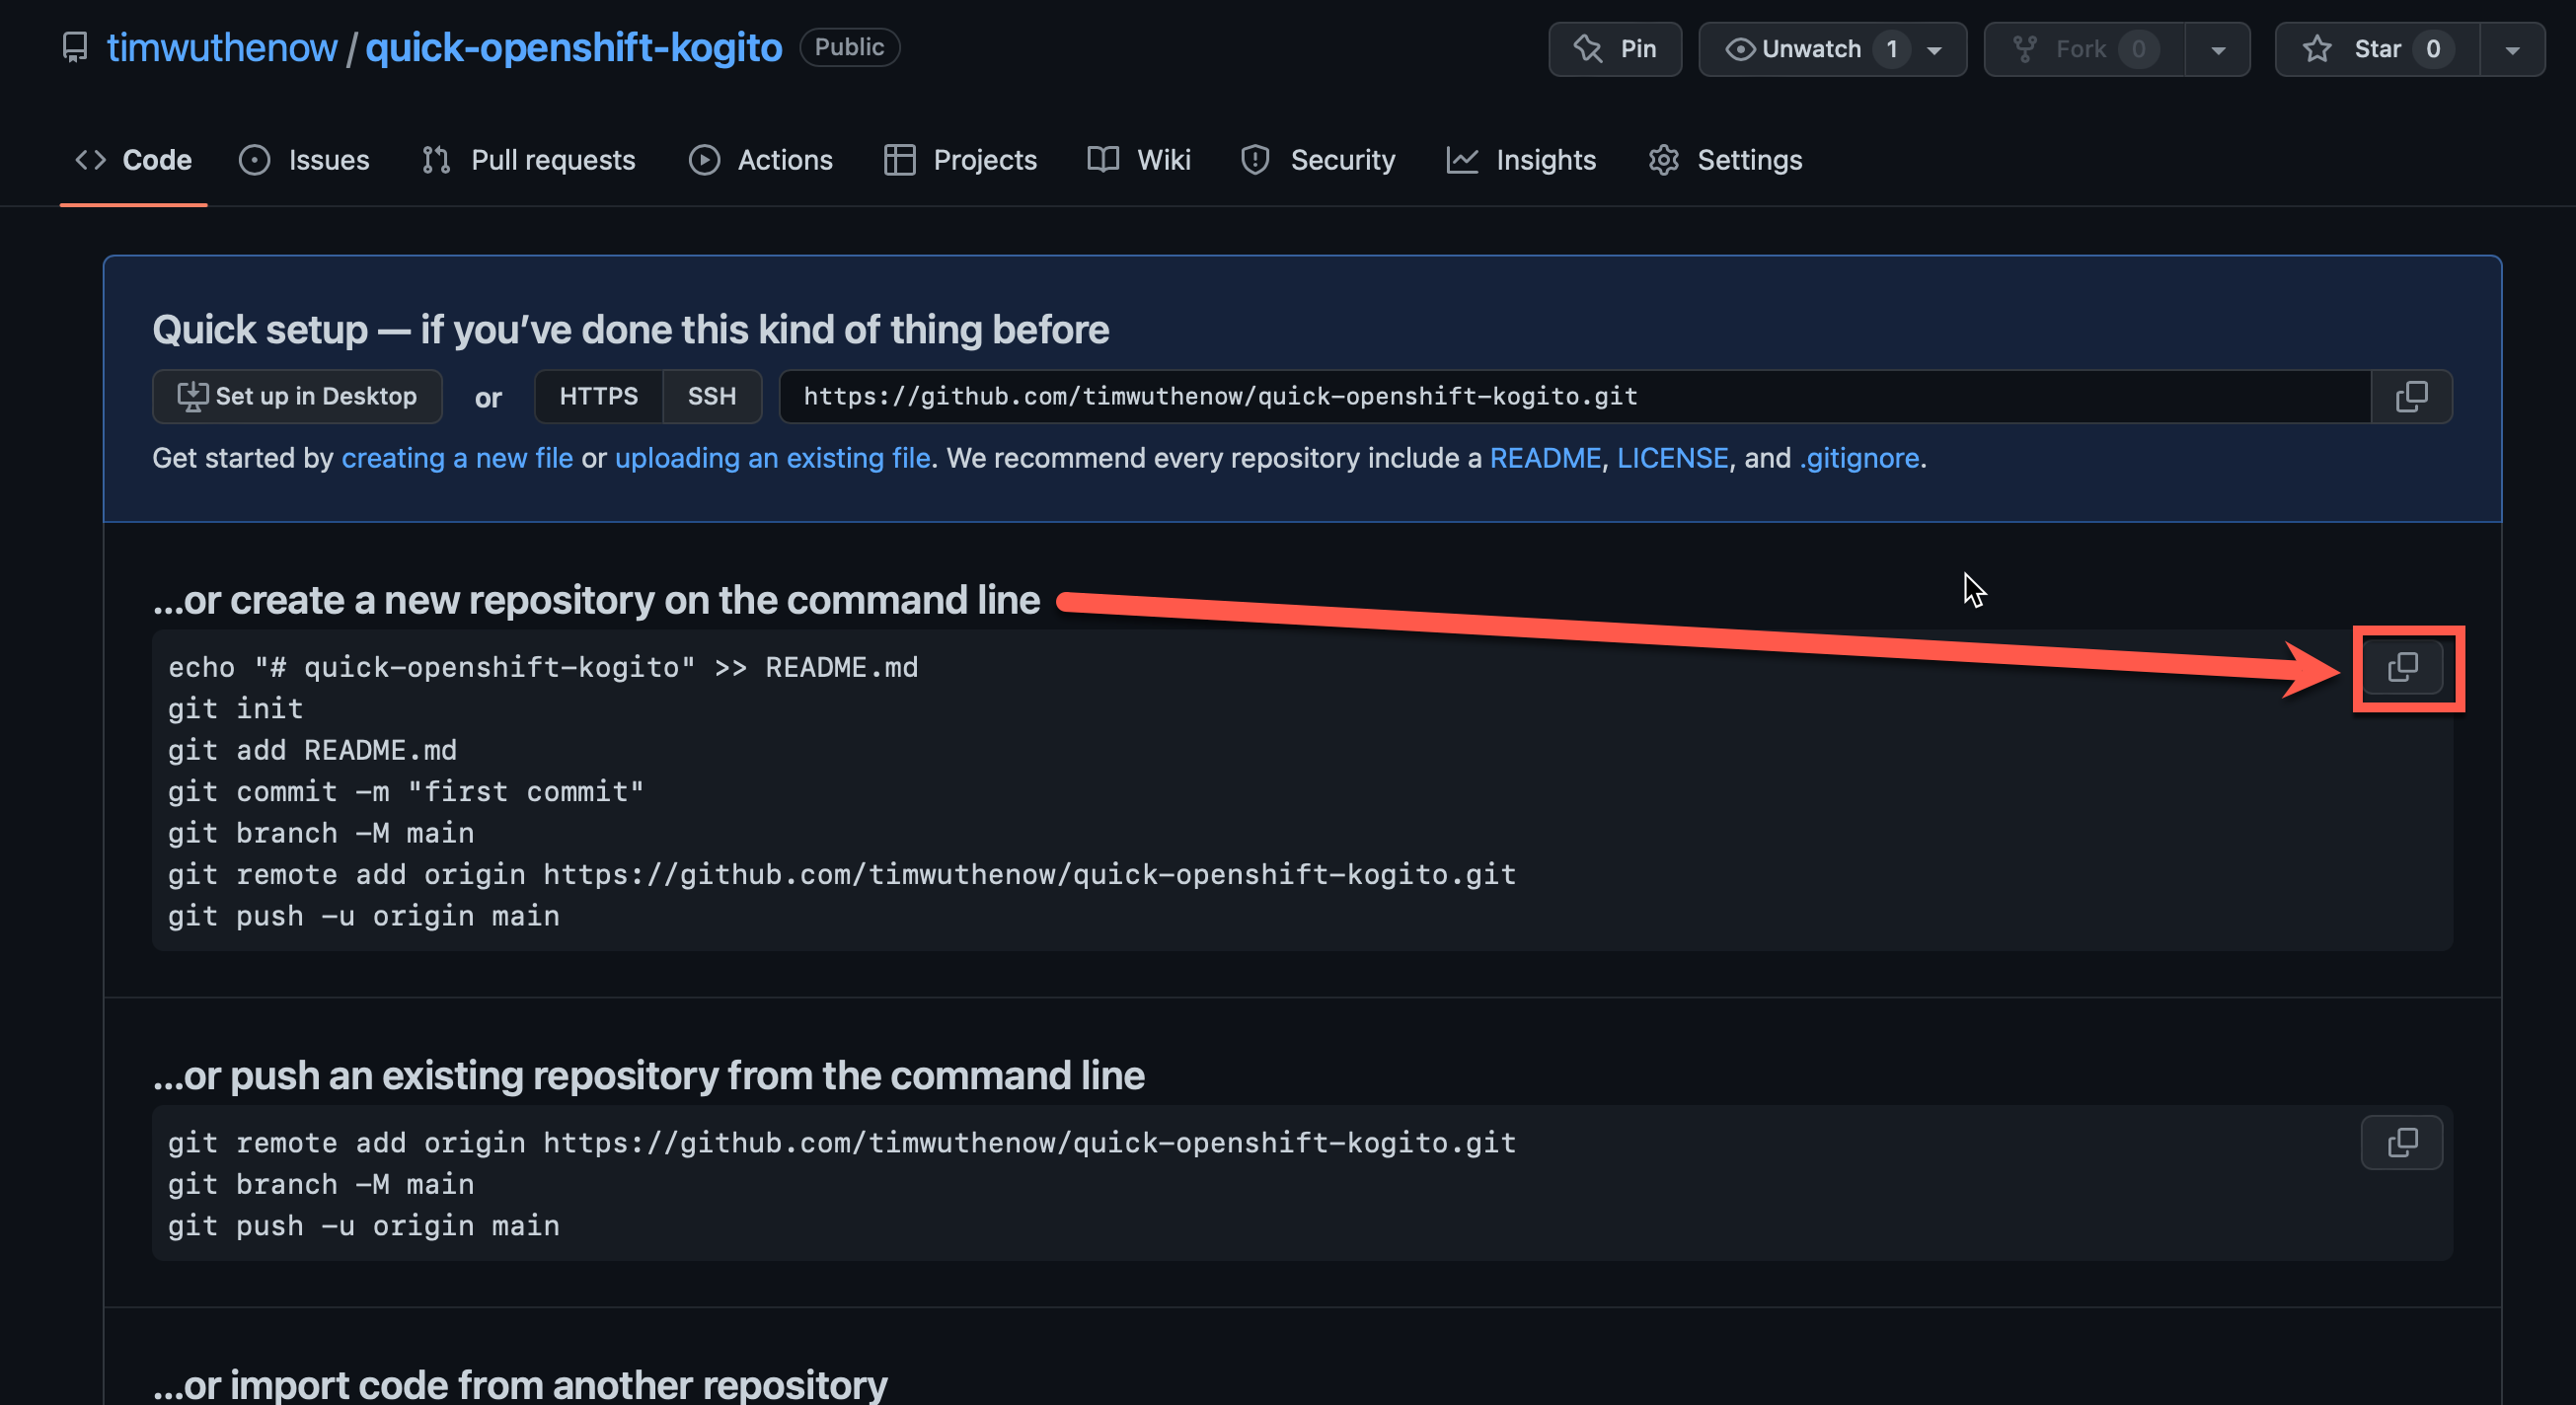Click the README link

(1545, 458)
